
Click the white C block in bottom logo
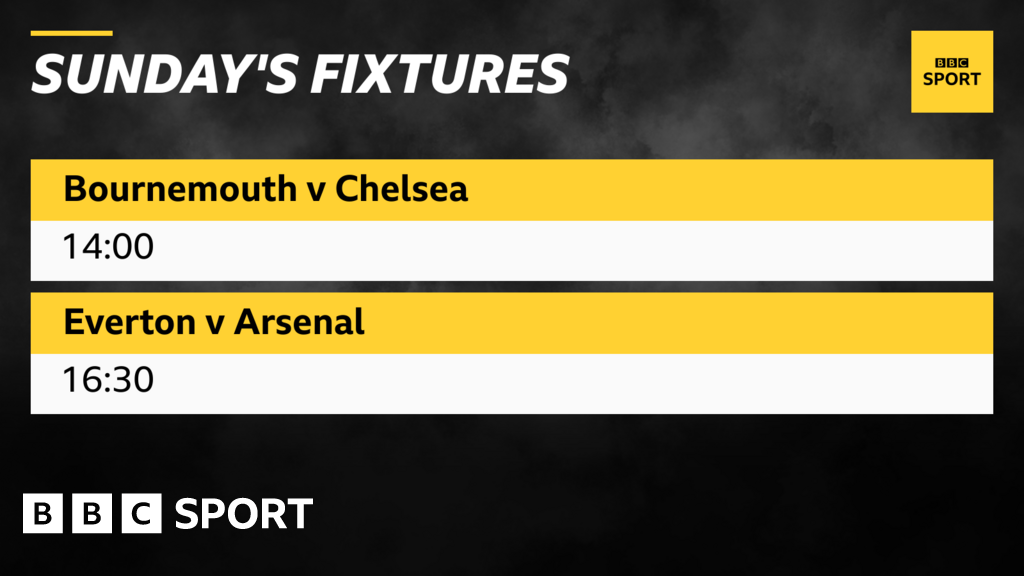coord(142,513)
